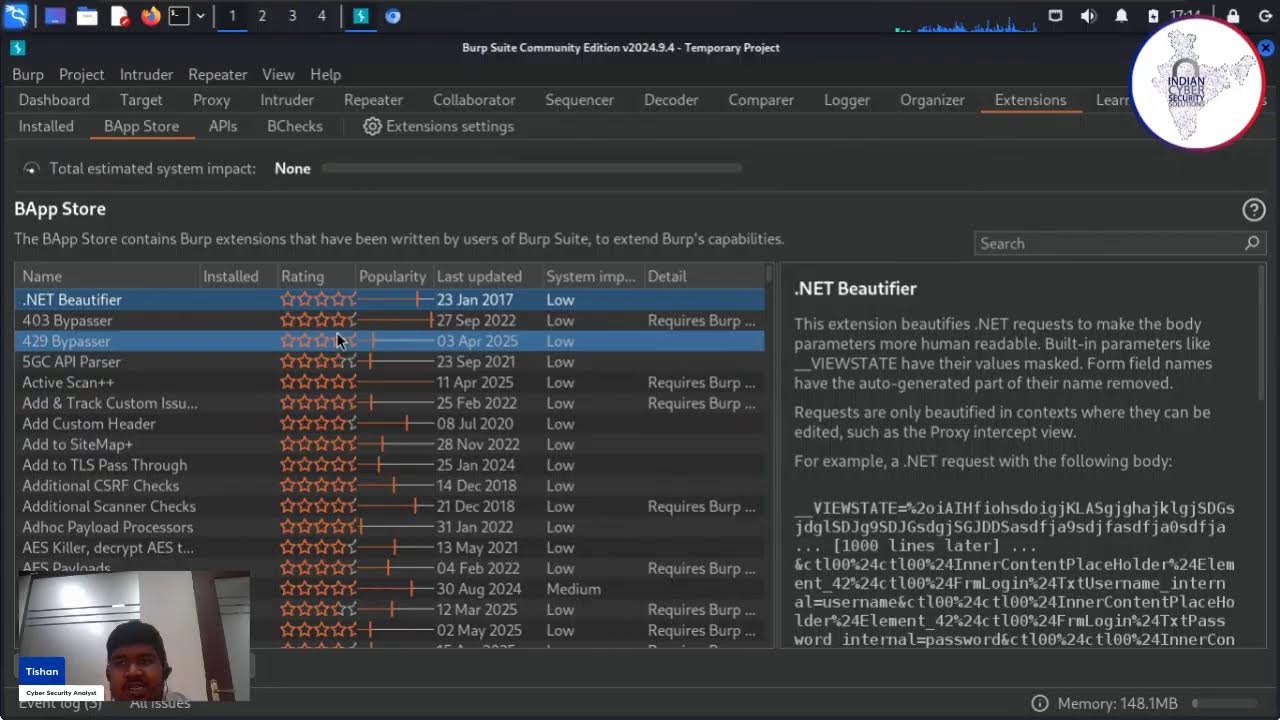The image size is (1280, 720).
Task: Open the BChecks sub-tab
Action: point(295,126)
